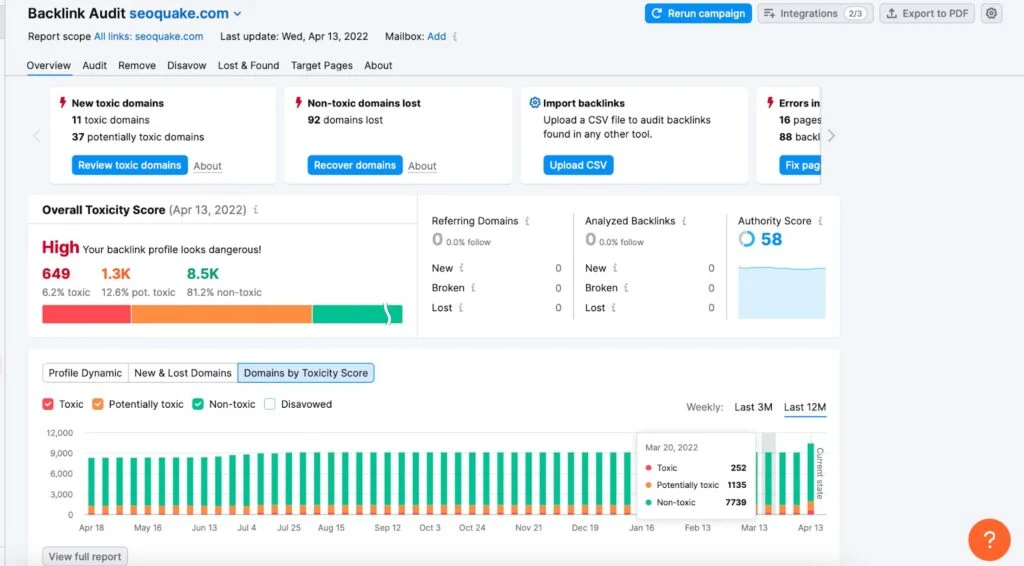This screenshot has width=1024, height=566.
Task: Click info icon next to Authority Score
Action: click(x=821, y=221)
